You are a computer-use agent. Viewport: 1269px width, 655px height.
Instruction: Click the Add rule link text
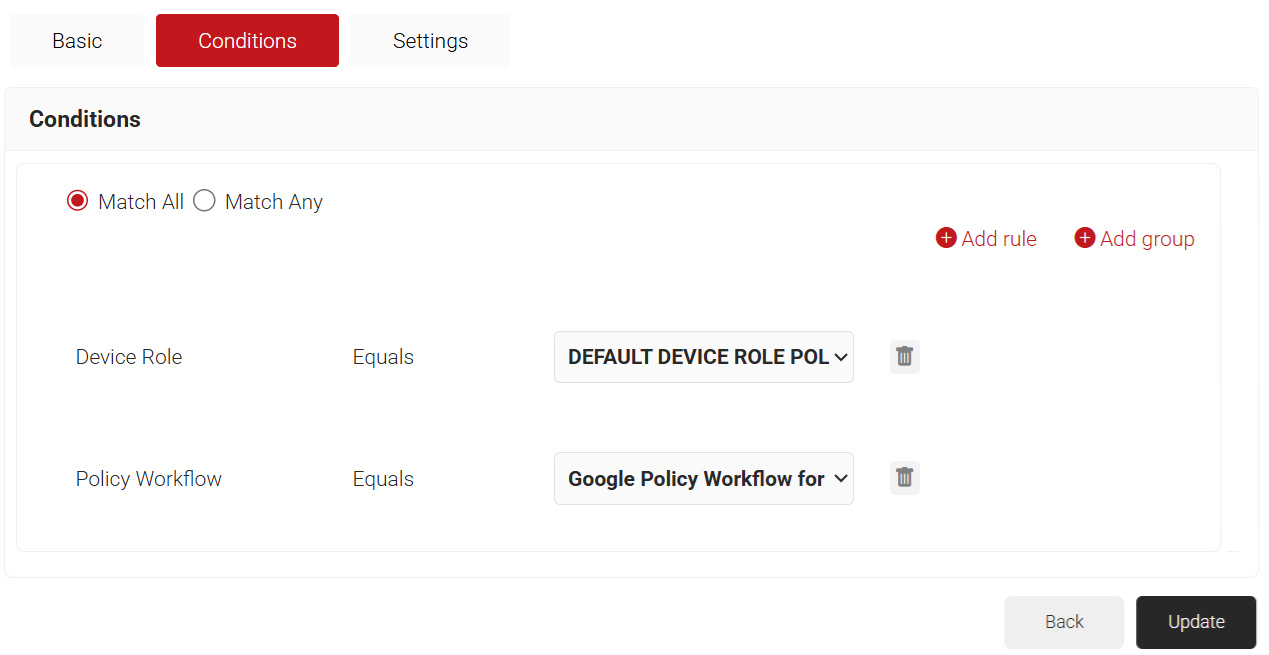pyautogui.click(x=998, y=239)
